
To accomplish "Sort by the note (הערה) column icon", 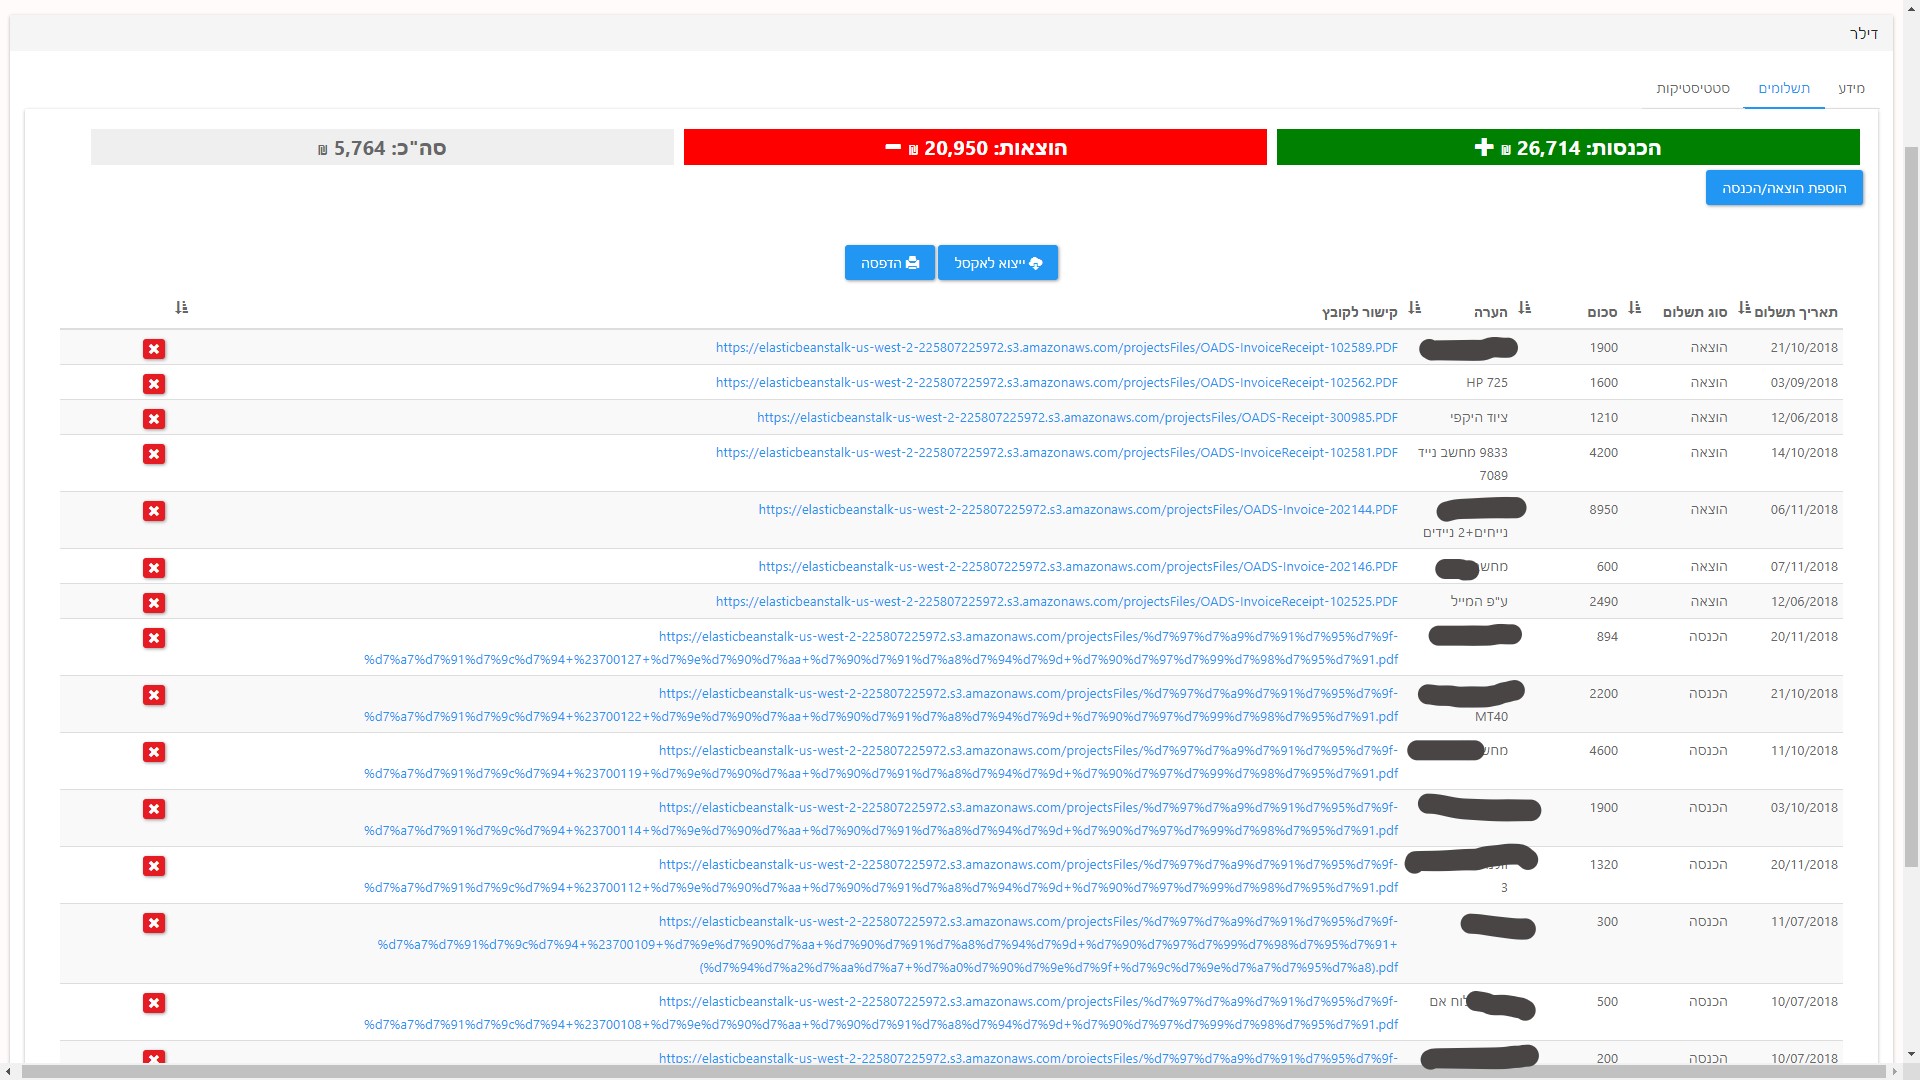I will (x=1525, y=308).
